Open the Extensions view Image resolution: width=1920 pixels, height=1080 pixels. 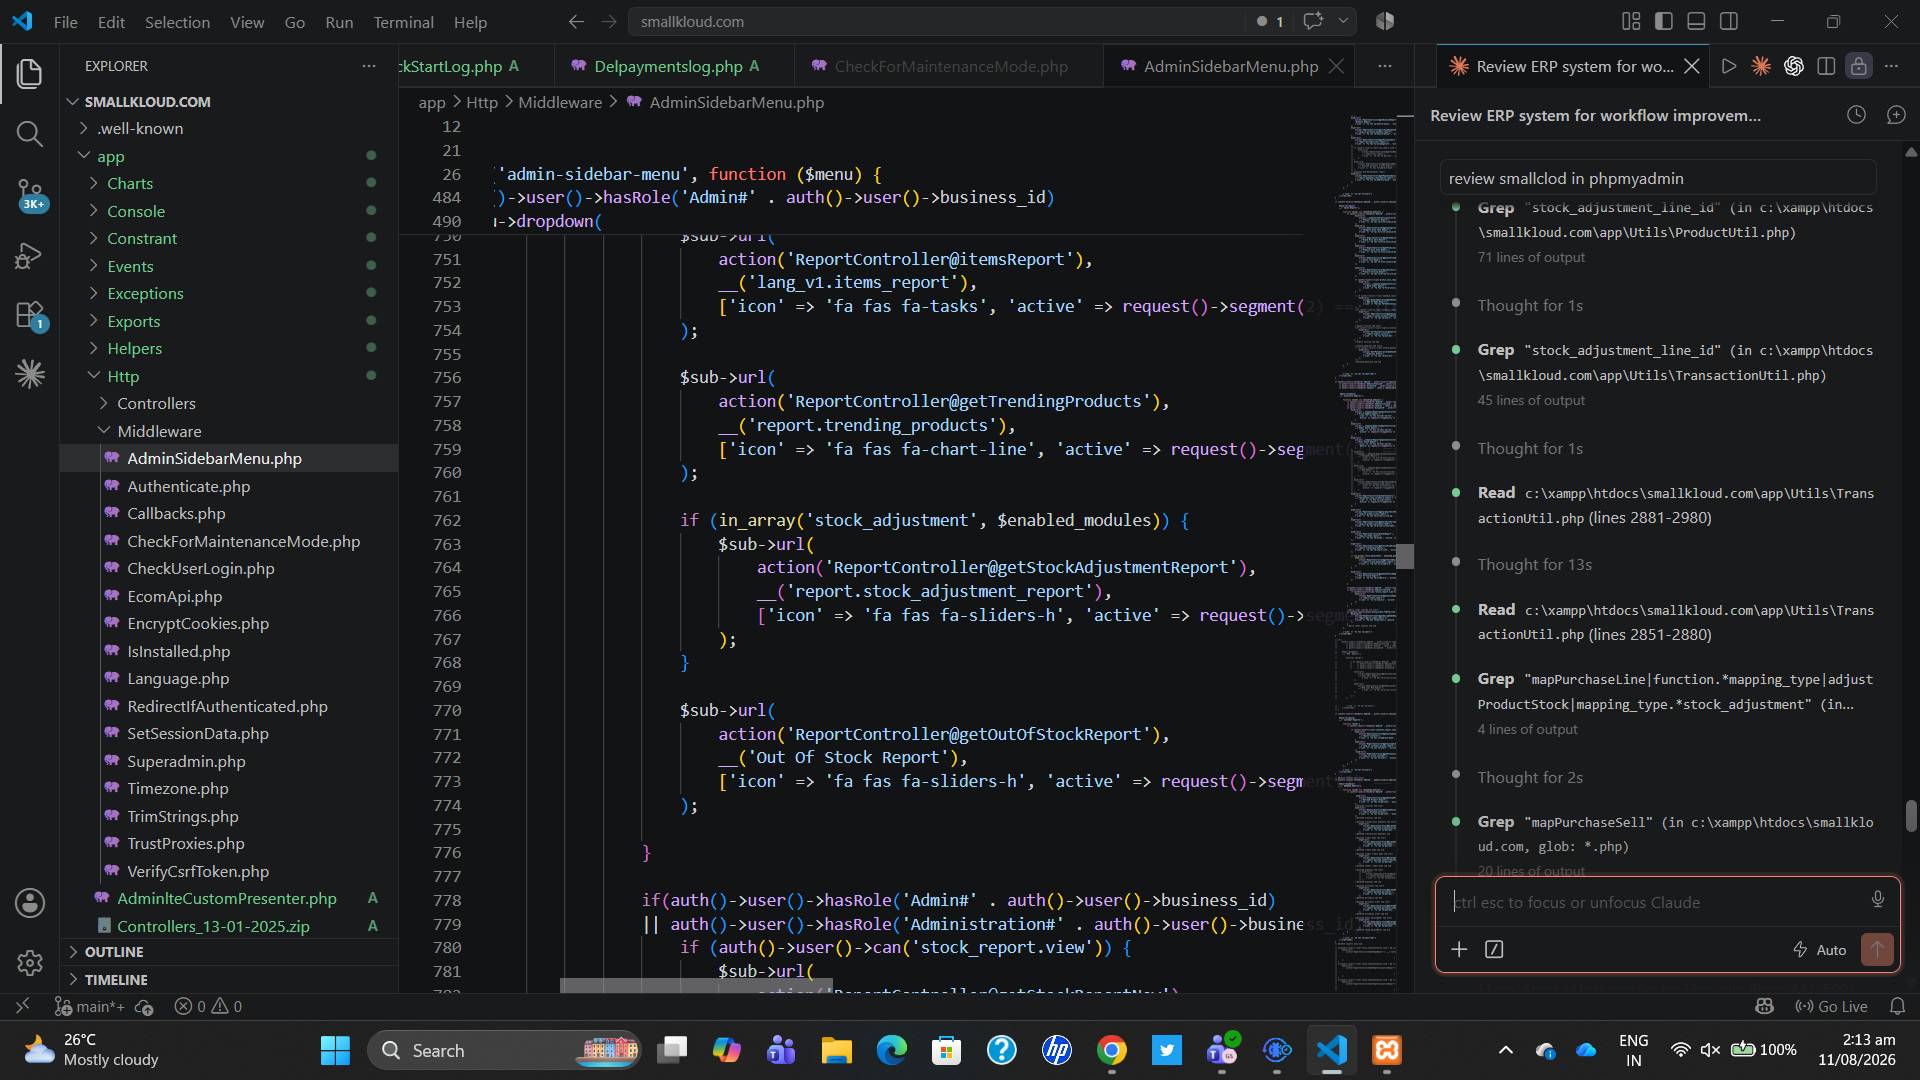[30, 316]
